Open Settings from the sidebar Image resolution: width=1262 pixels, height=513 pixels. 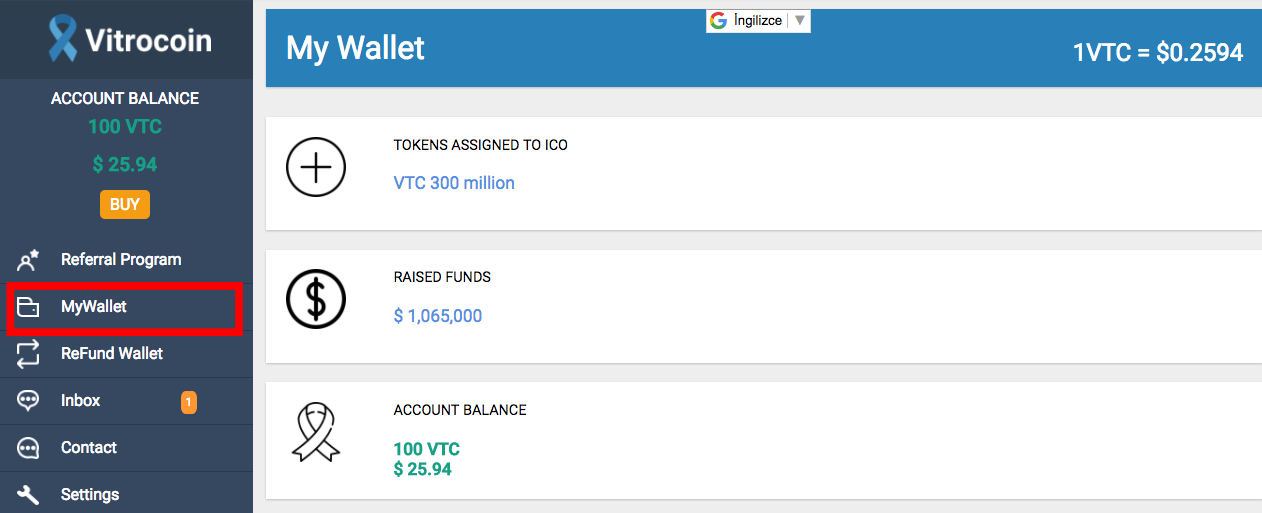point(90,494)
